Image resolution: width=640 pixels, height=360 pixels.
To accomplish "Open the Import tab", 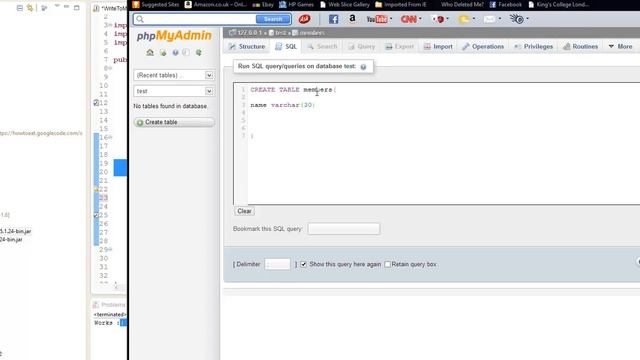I will (x=438, y=47).
